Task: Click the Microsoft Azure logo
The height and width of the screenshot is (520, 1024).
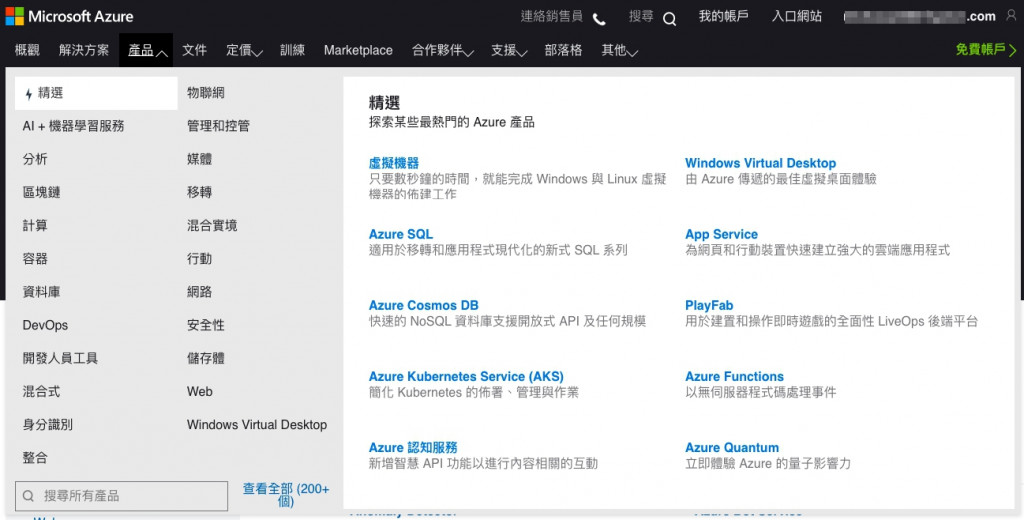Action: point(69,16)
